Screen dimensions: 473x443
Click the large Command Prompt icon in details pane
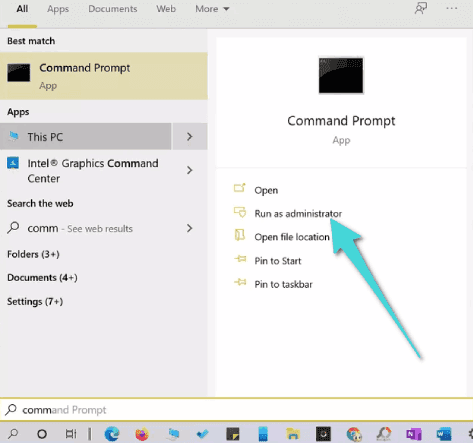(341, 75)
